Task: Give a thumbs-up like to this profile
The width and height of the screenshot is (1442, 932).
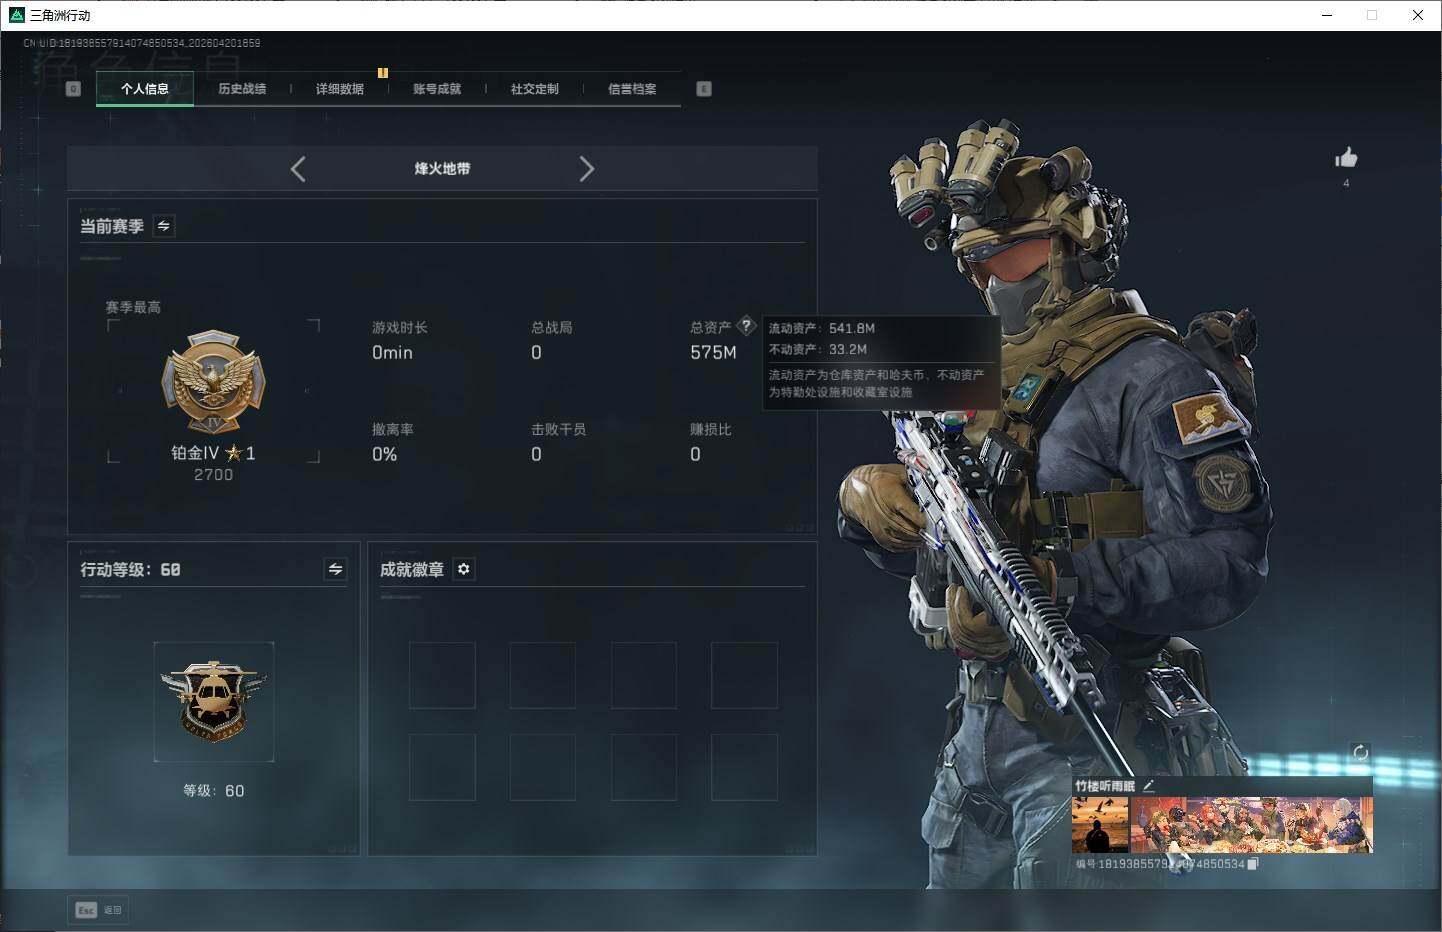Action: (x=1346, y=158)
